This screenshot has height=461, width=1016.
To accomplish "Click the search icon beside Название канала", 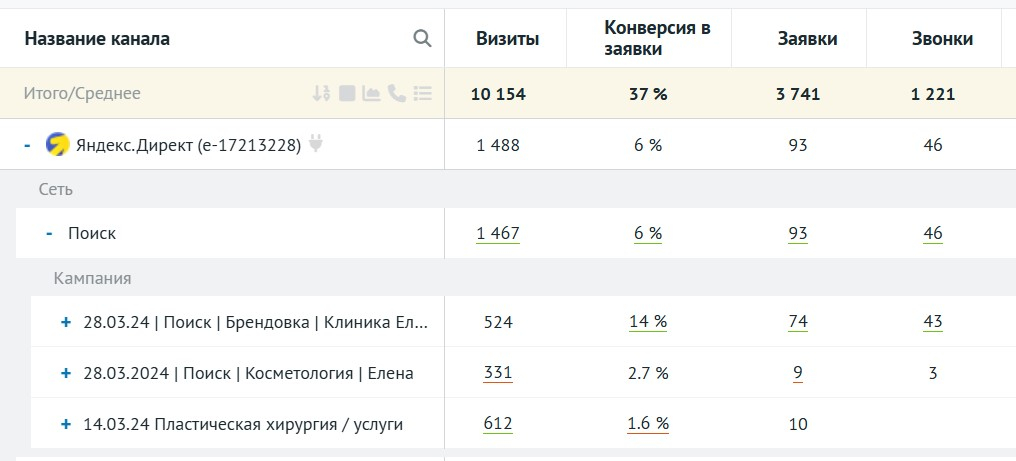I will point(422,39).
